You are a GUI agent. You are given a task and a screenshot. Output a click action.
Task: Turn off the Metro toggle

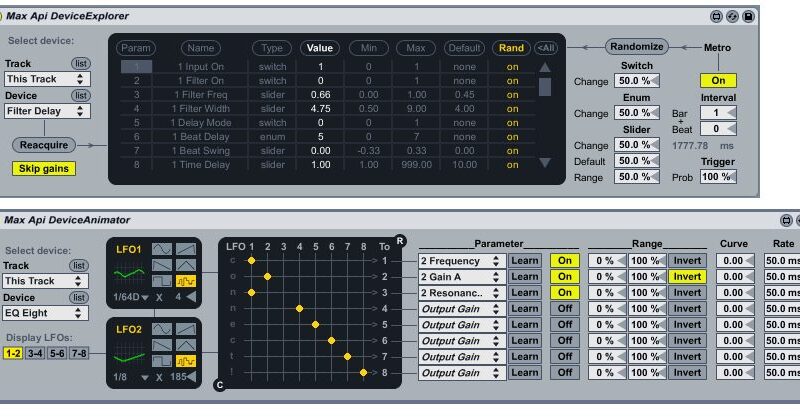coord(717,81)
